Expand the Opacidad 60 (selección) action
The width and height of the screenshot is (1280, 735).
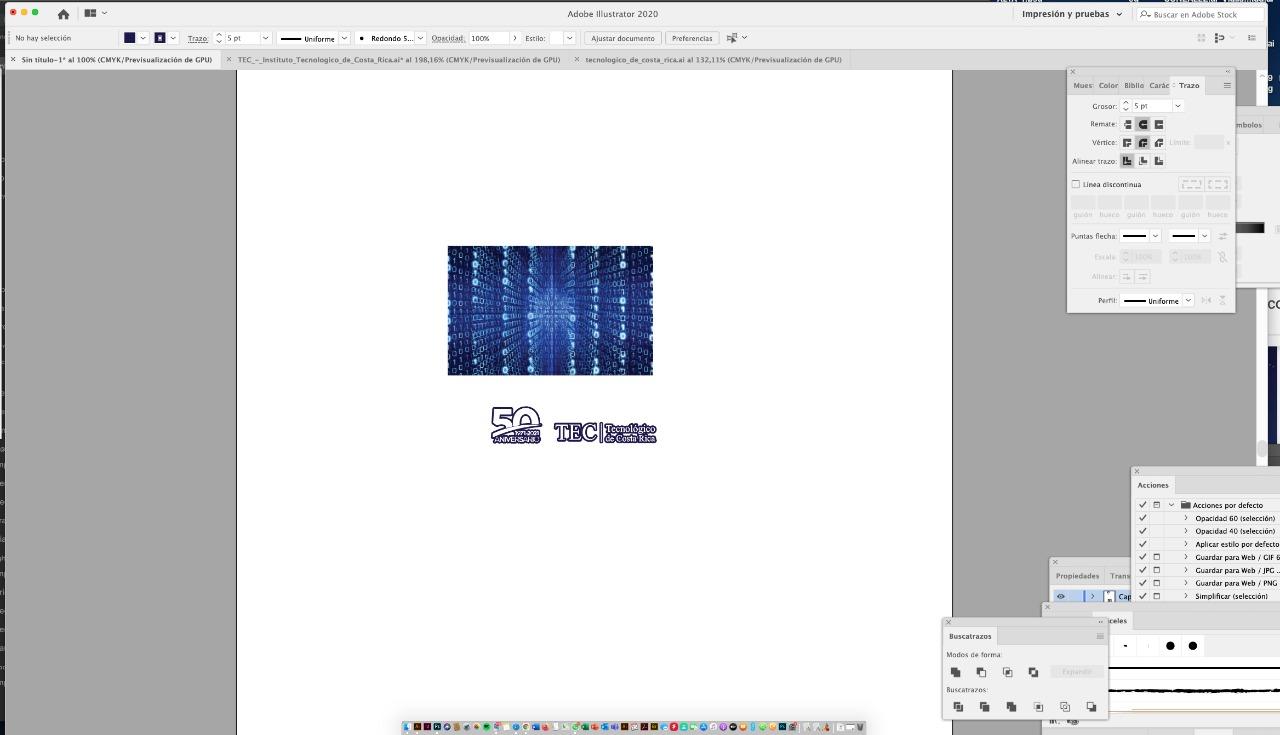(x=1186, y=518)
